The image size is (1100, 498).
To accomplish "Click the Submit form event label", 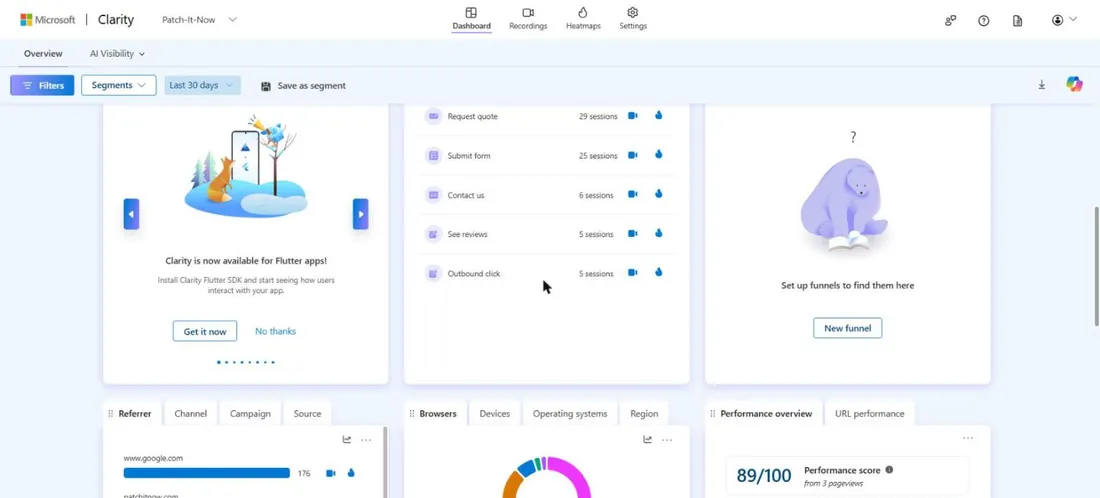I will (469, 156).
